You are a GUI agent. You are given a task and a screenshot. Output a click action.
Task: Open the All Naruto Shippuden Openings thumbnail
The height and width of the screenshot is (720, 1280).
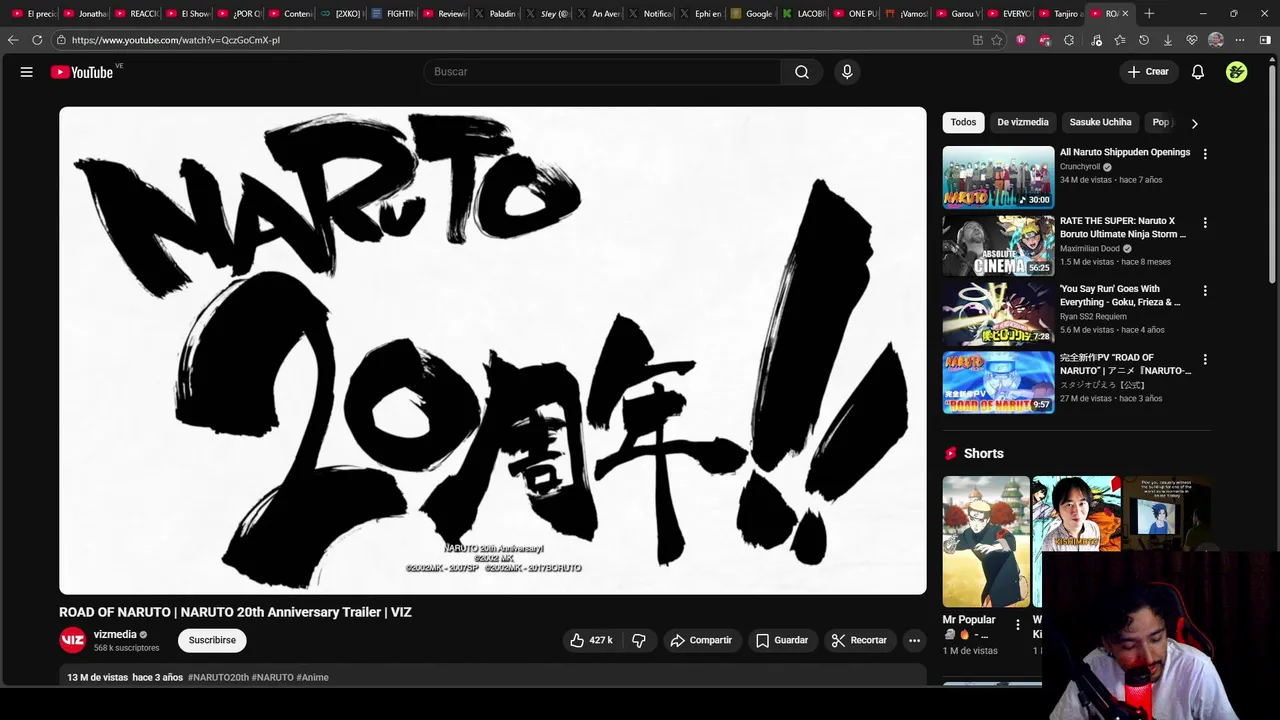(998, 177)
